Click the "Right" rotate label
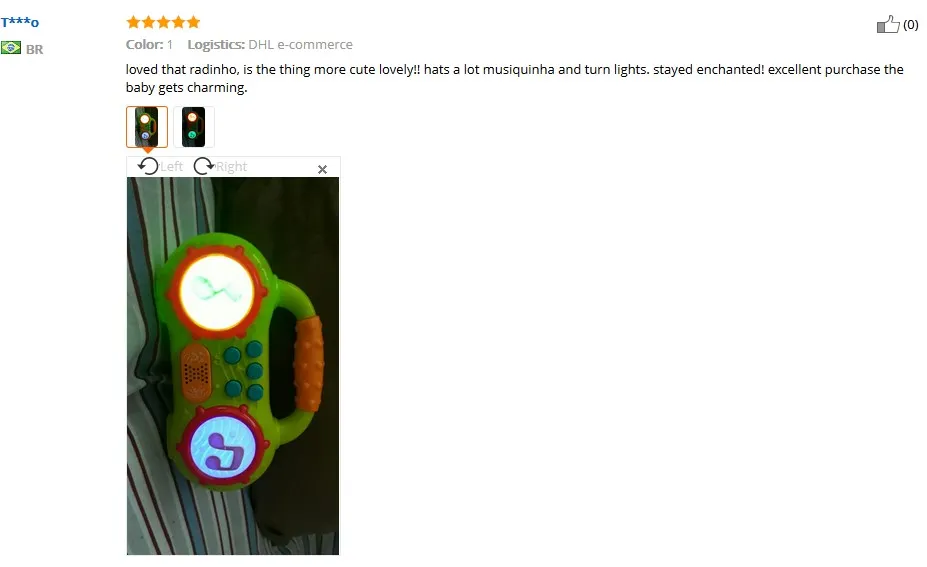This screenshot has height=567, width=927. click(x=231, y=167)
